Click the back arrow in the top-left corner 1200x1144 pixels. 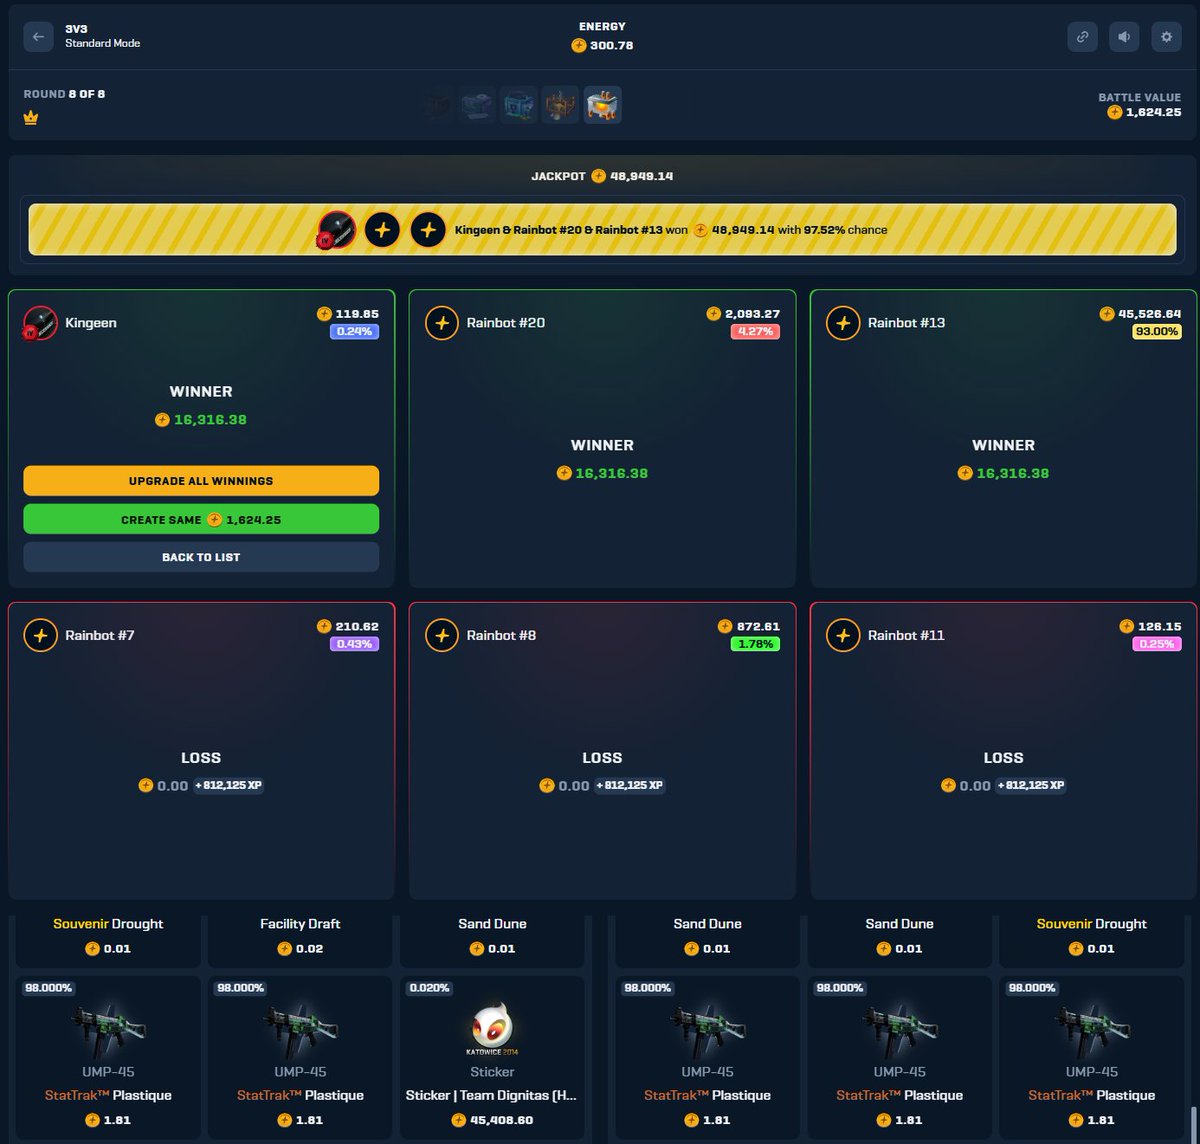38,37
